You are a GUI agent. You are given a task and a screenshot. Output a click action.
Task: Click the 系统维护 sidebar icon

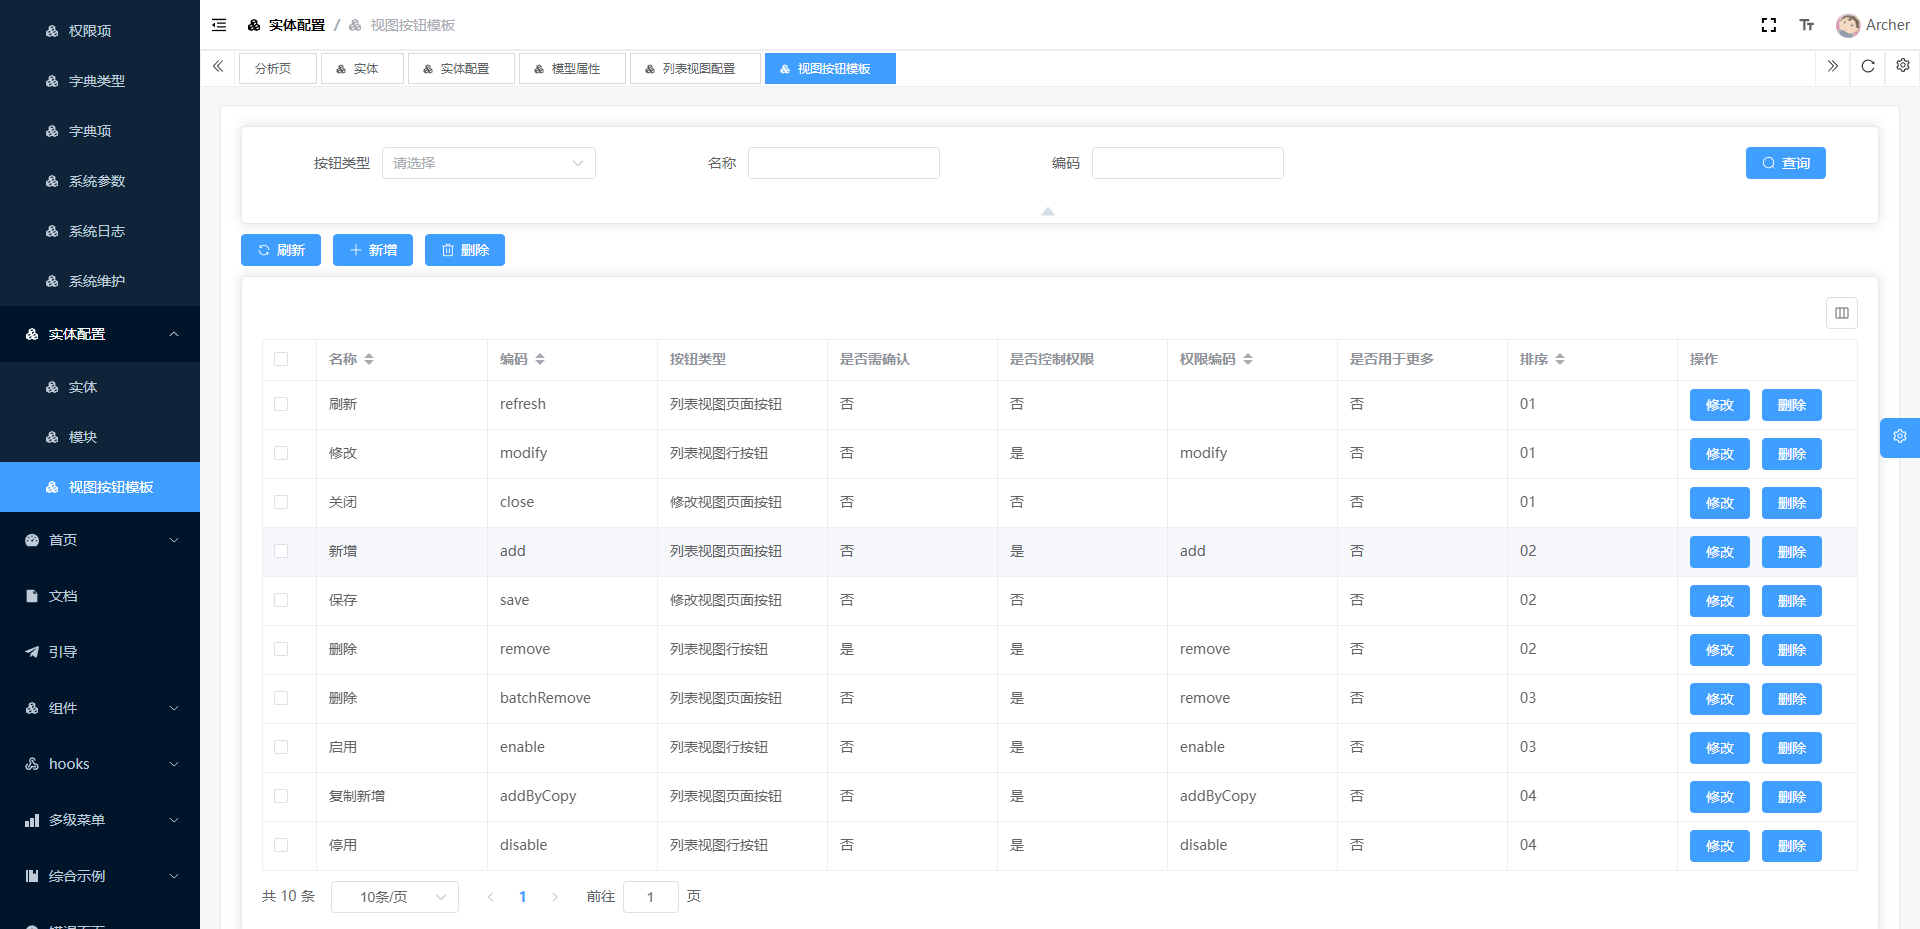52,281
